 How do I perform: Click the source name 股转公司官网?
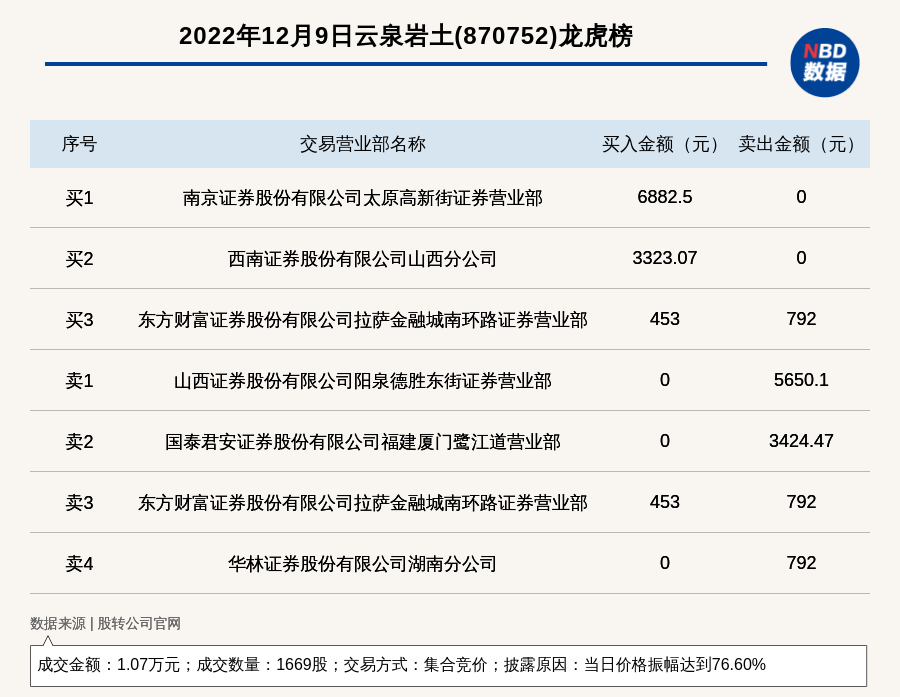coord(139,624)
